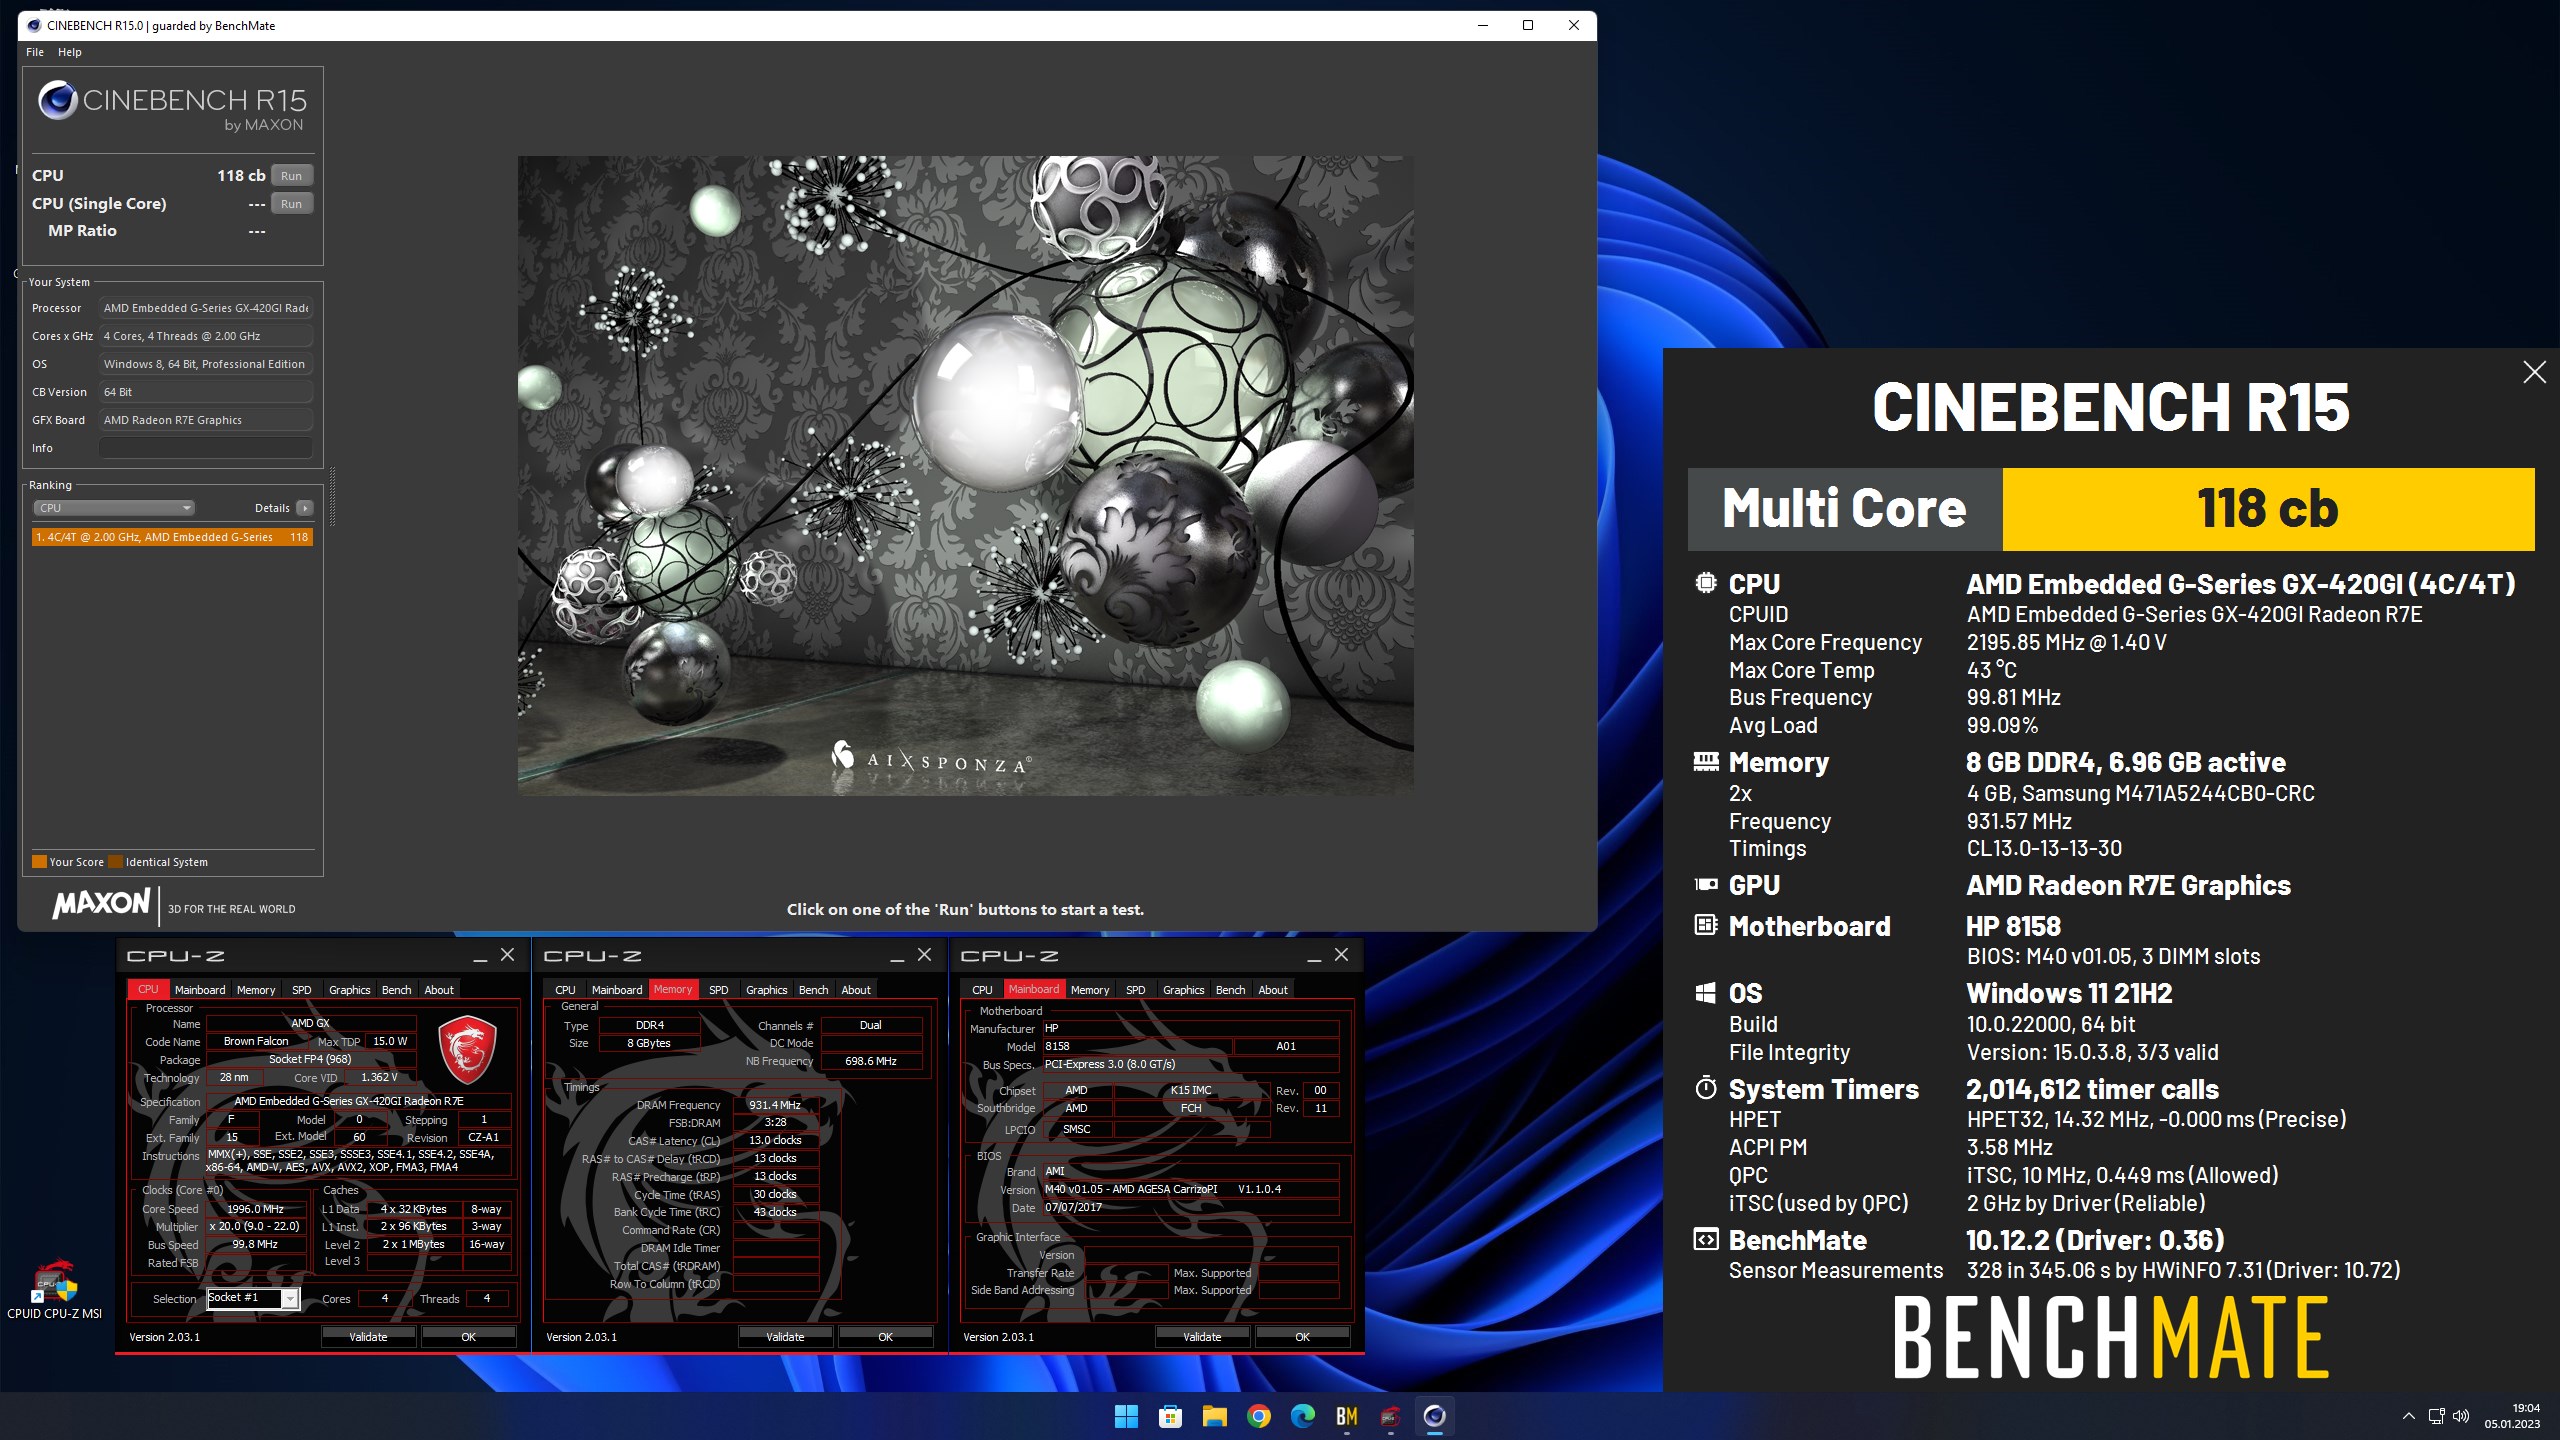This screenshot has width=2560, height=1440.
Task: Open the Ranking CPU dropdown
Action: (x=114, y=508)
